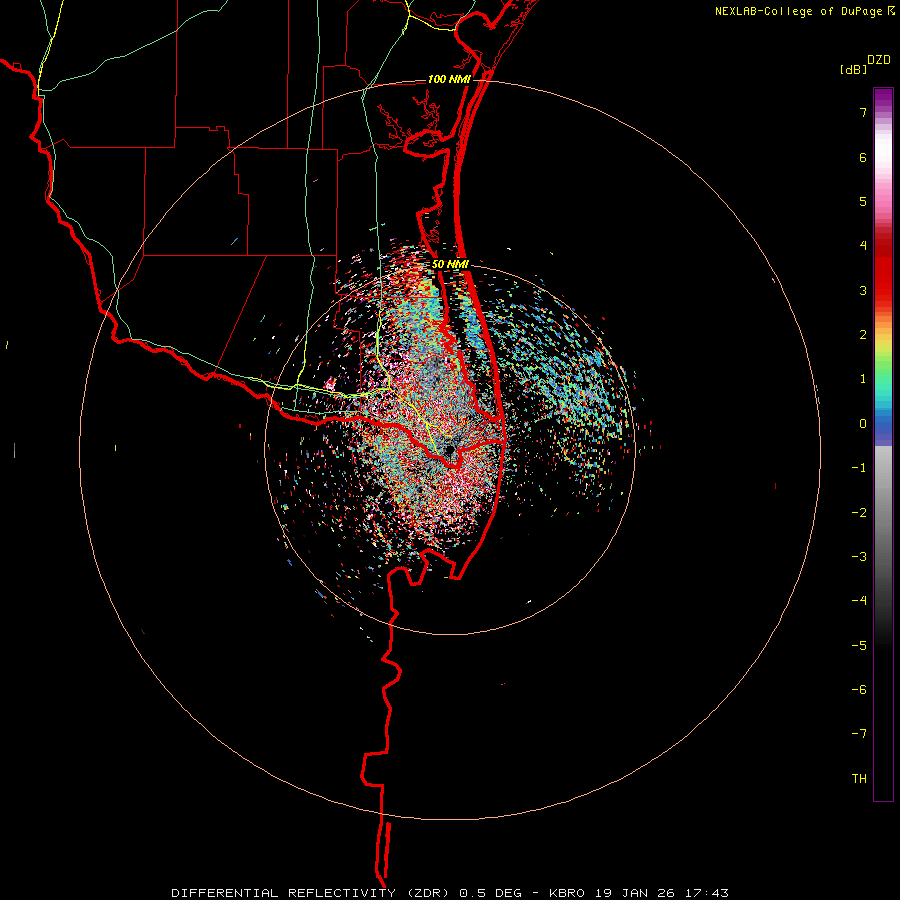Click the TH threshold label on the scale
This screenshot has width=900, height=900.
[x=859, y=779]
